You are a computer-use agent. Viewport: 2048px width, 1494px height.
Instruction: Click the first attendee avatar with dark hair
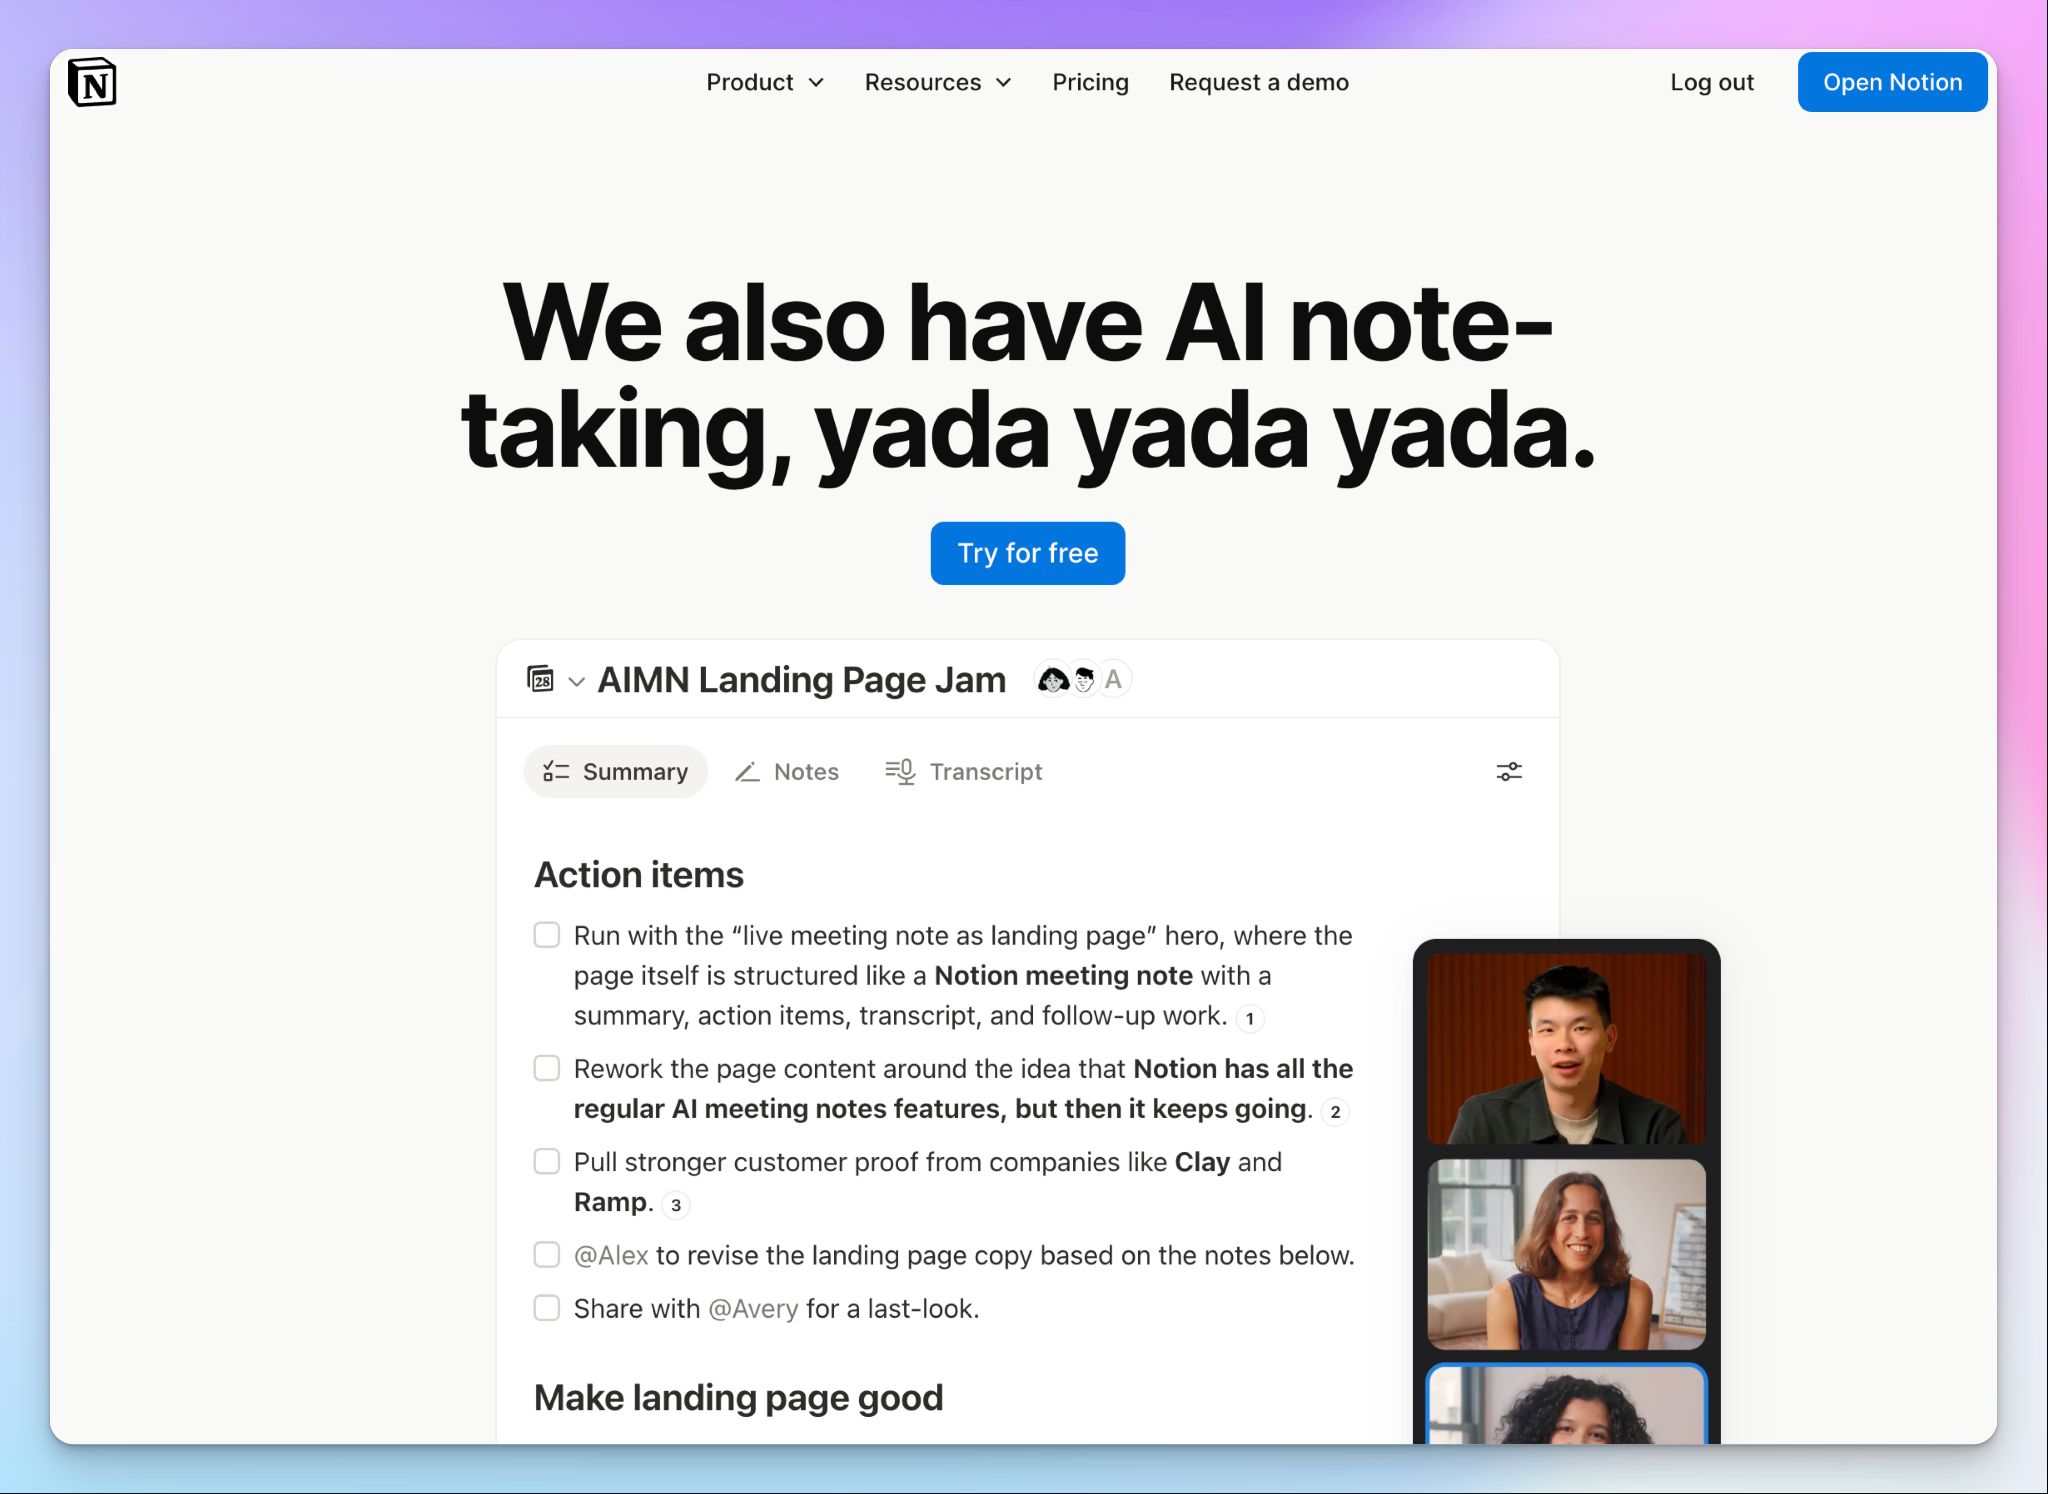[x=1052, y=680]
